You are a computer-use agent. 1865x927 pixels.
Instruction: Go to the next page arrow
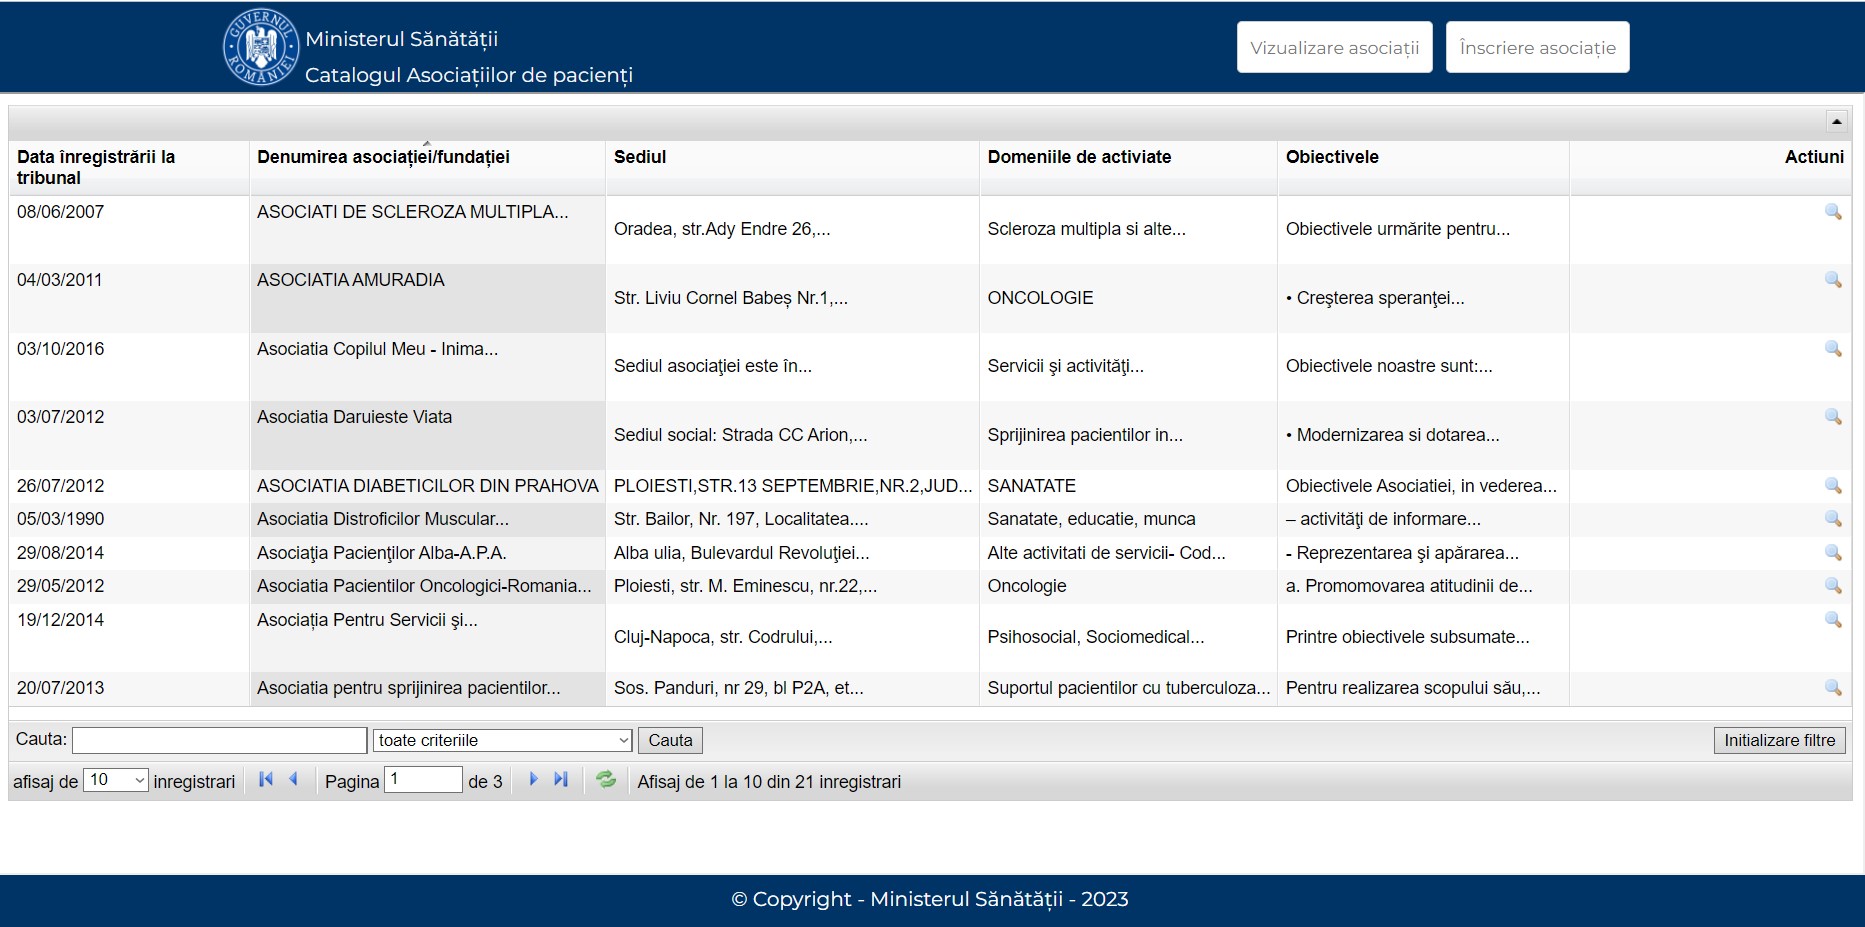(x=533, y=780)
